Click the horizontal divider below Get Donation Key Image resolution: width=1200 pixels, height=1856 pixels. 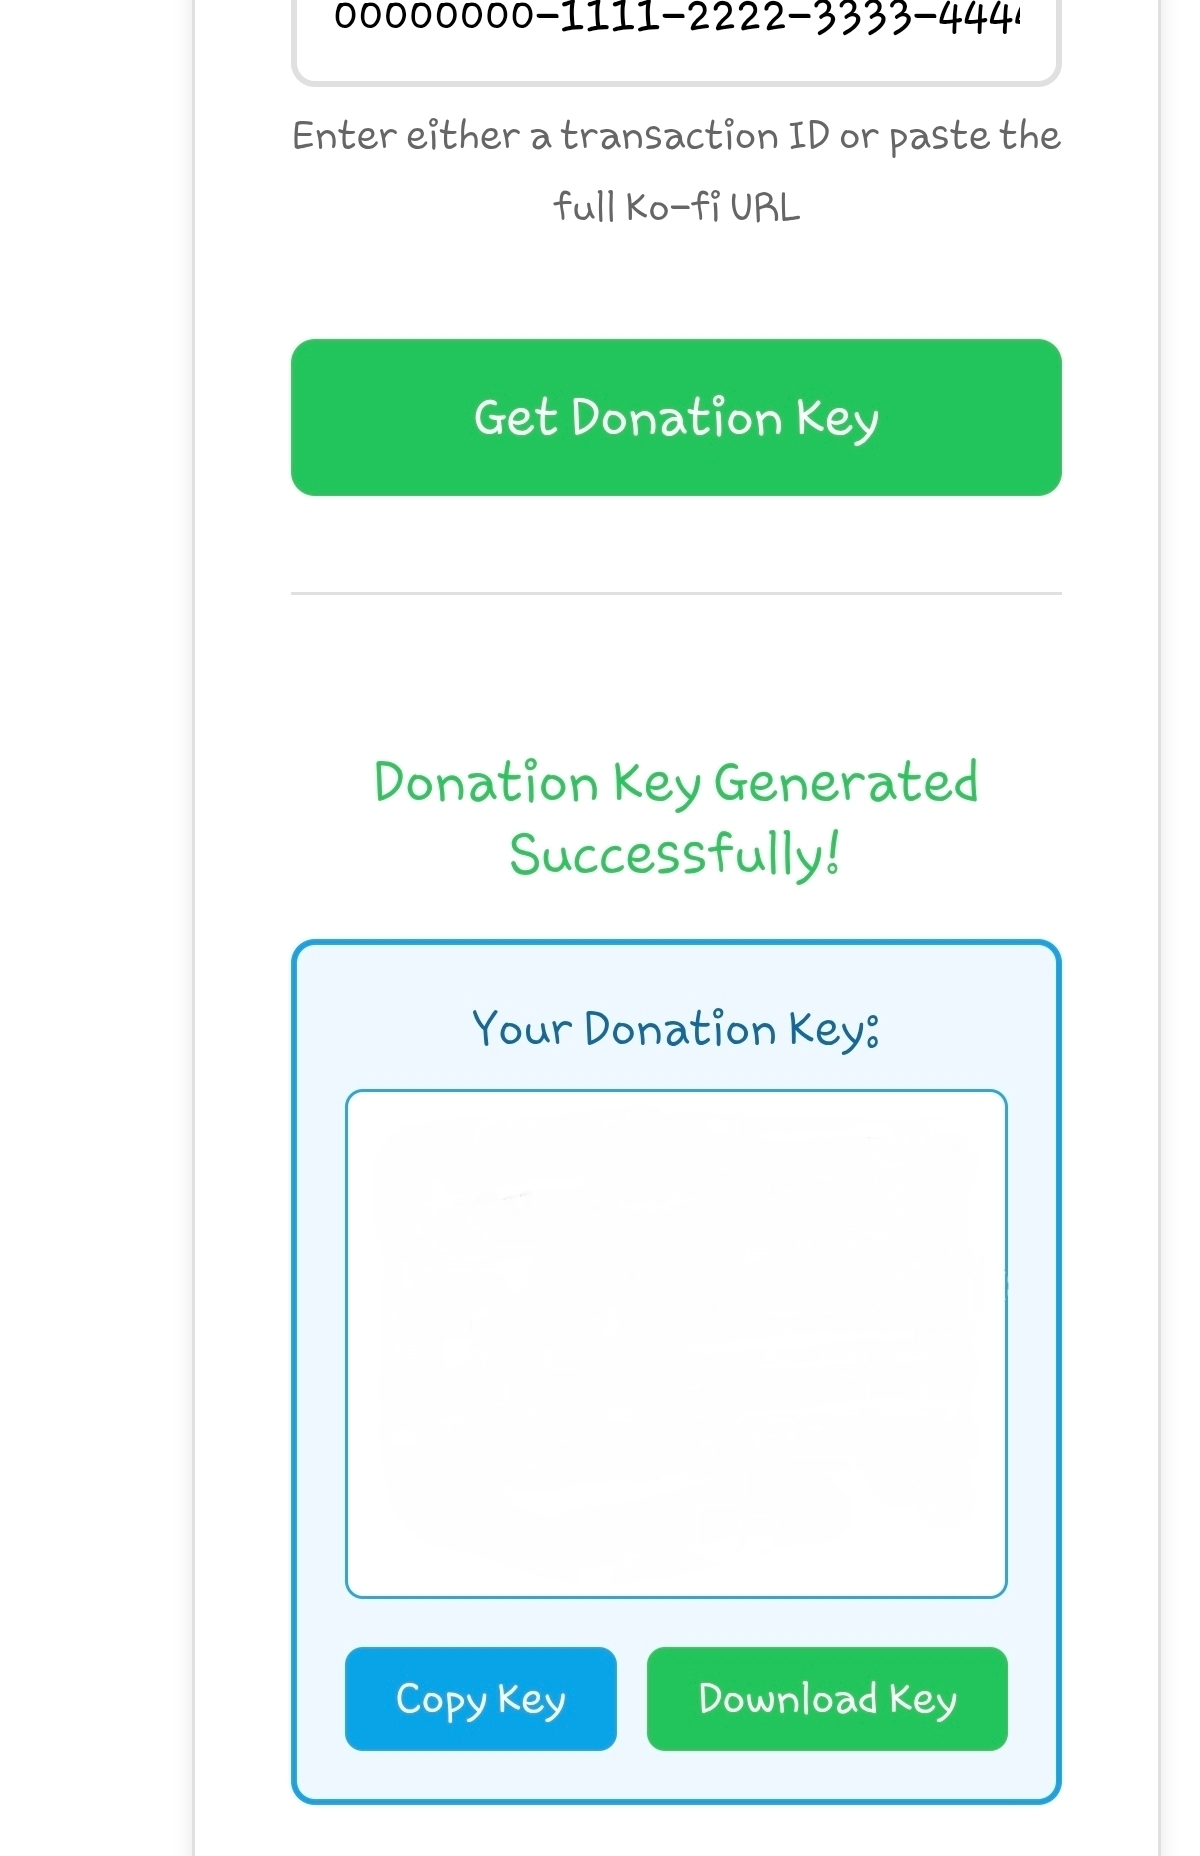[x=676, y=593]
